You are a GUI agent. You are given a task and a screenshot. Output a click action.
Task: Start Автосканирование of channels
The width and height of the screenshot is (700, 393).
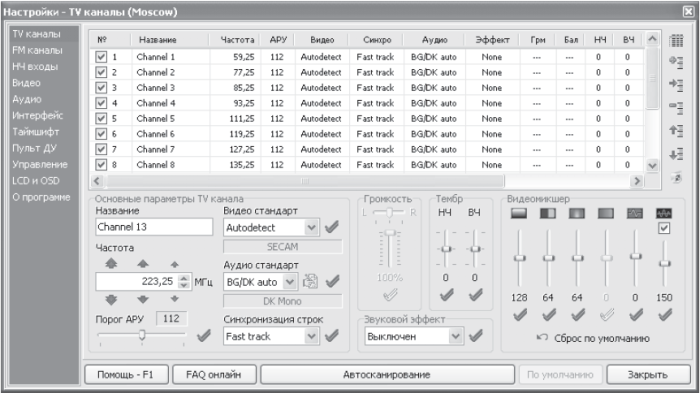387,375
